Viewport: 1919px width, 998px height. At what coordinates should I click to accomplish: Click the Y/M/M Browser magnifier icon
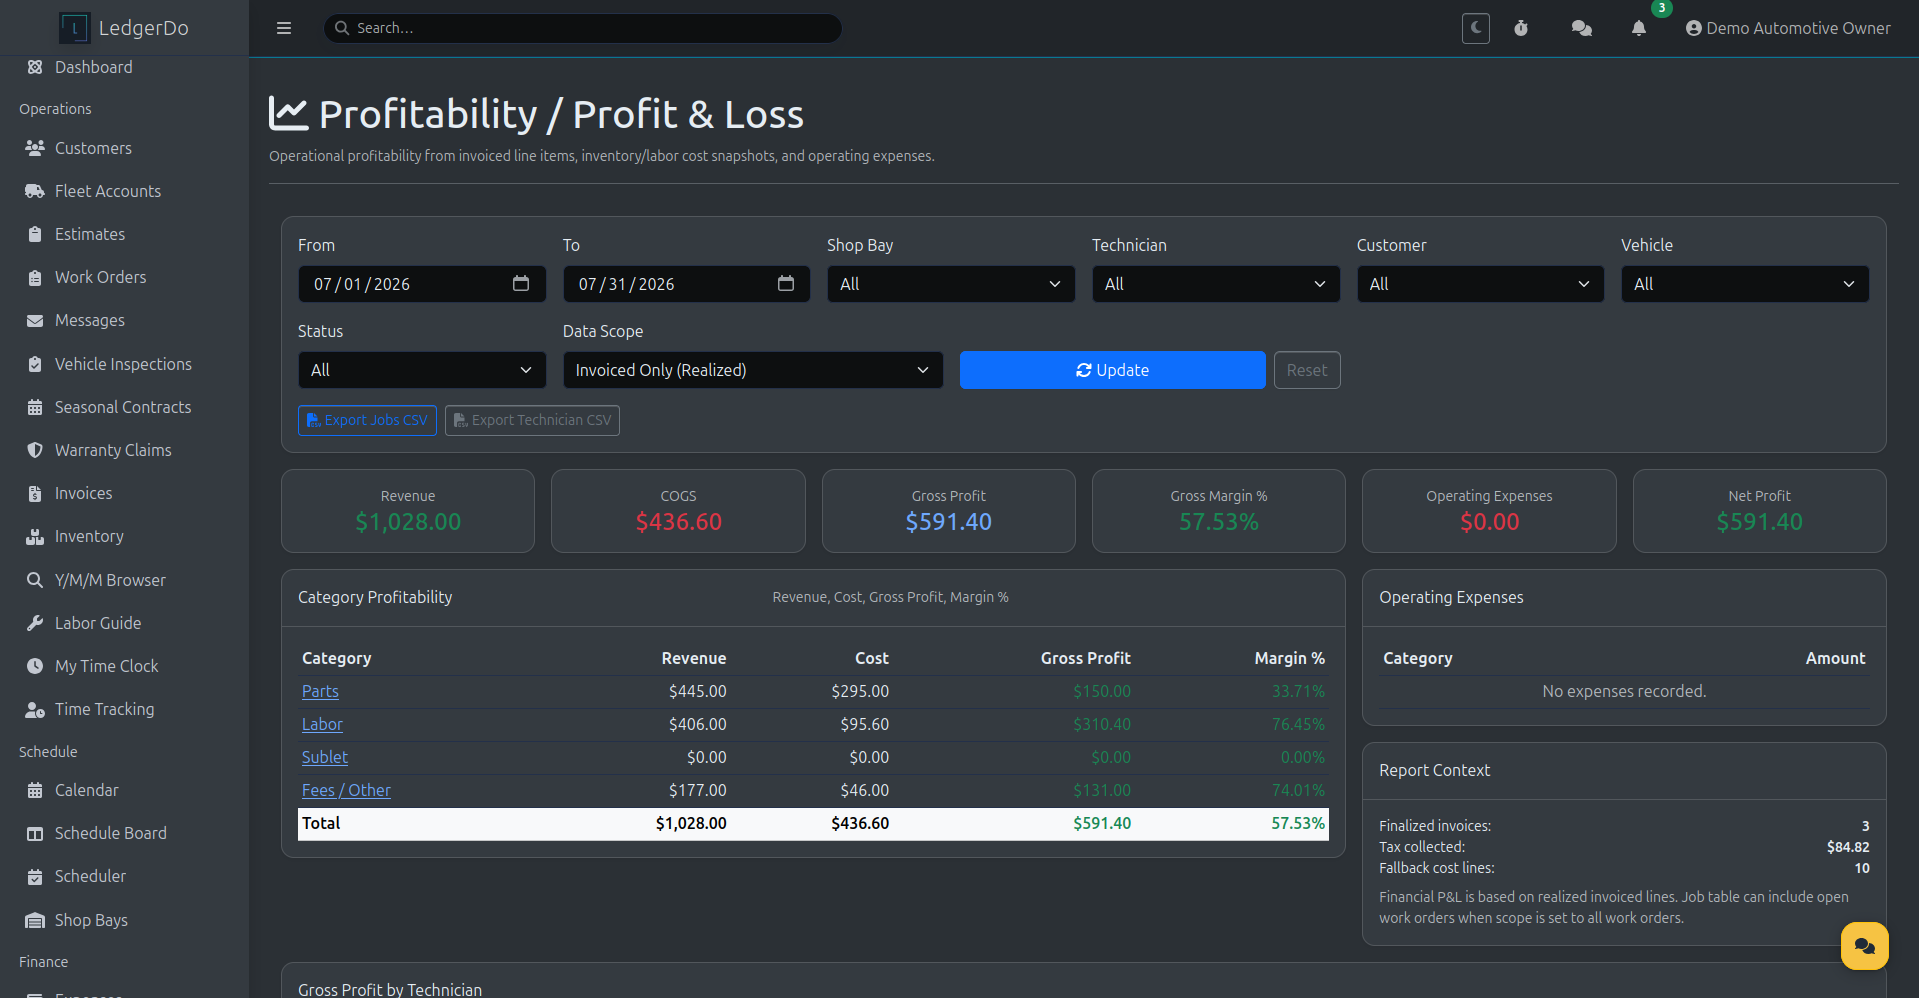pos(35,580)
